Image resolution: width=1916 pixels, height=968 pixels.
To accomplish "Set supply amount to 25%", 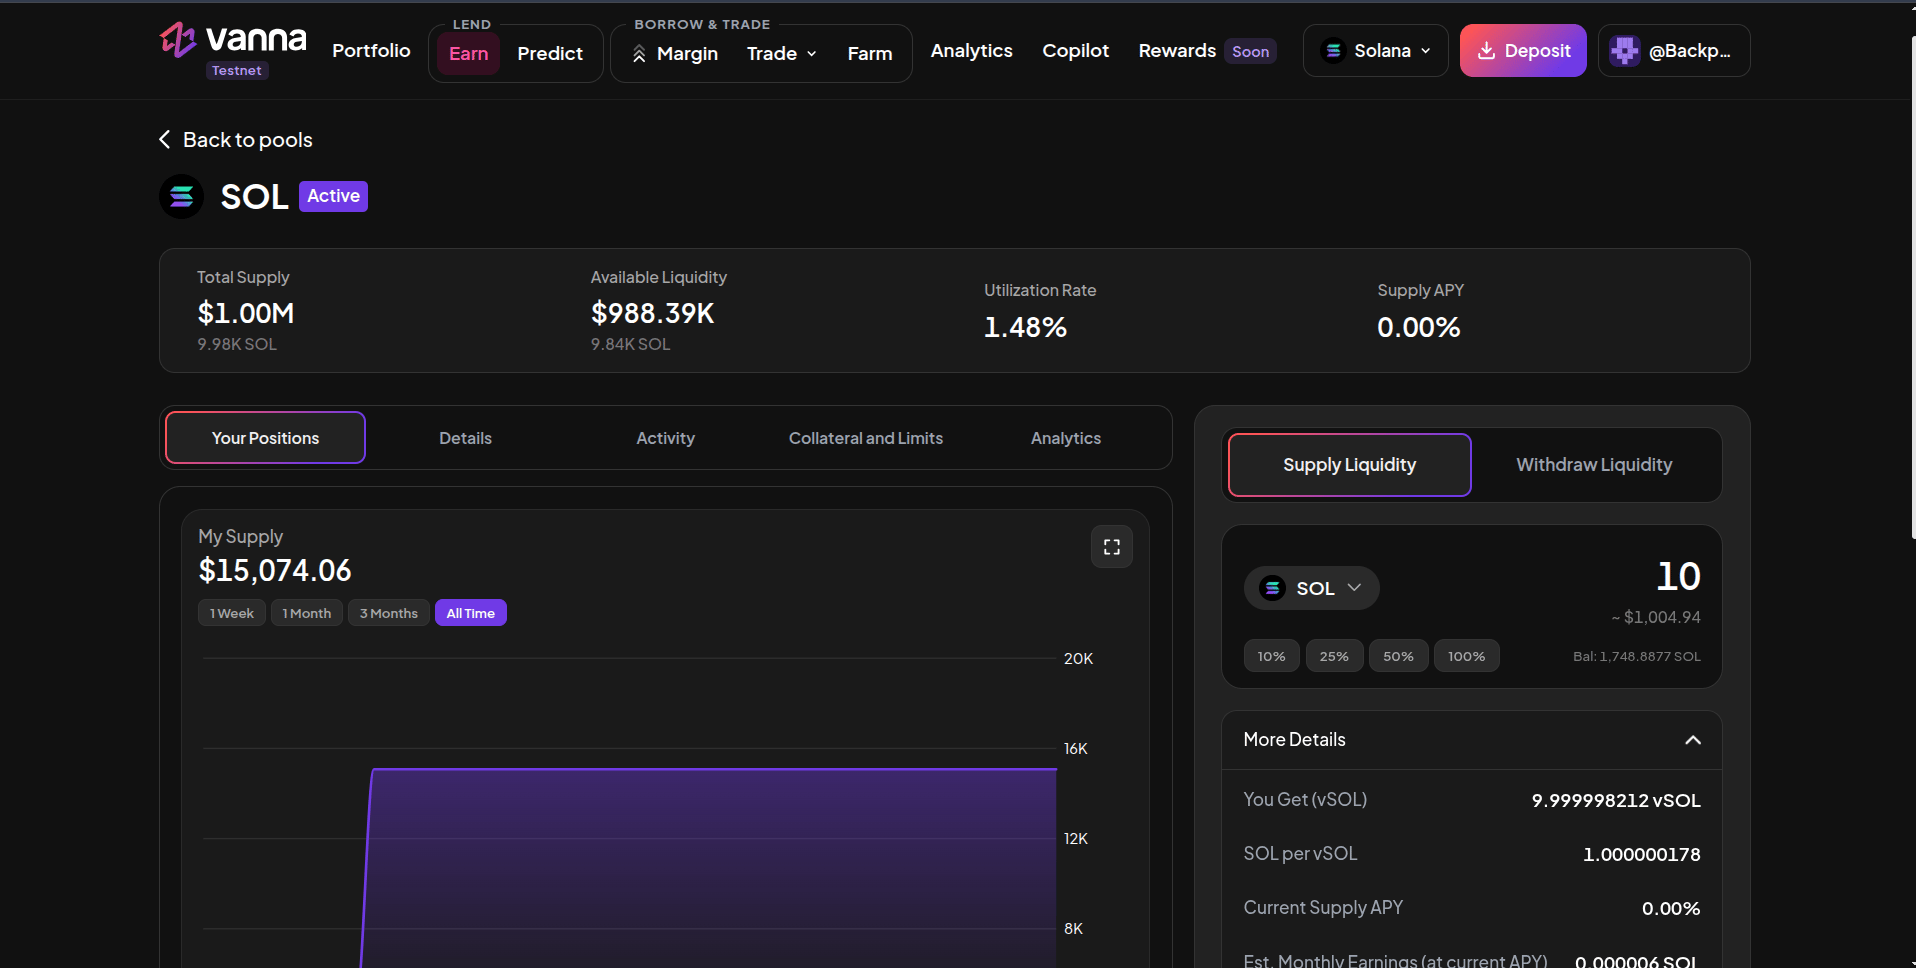I will [1334, 656].
